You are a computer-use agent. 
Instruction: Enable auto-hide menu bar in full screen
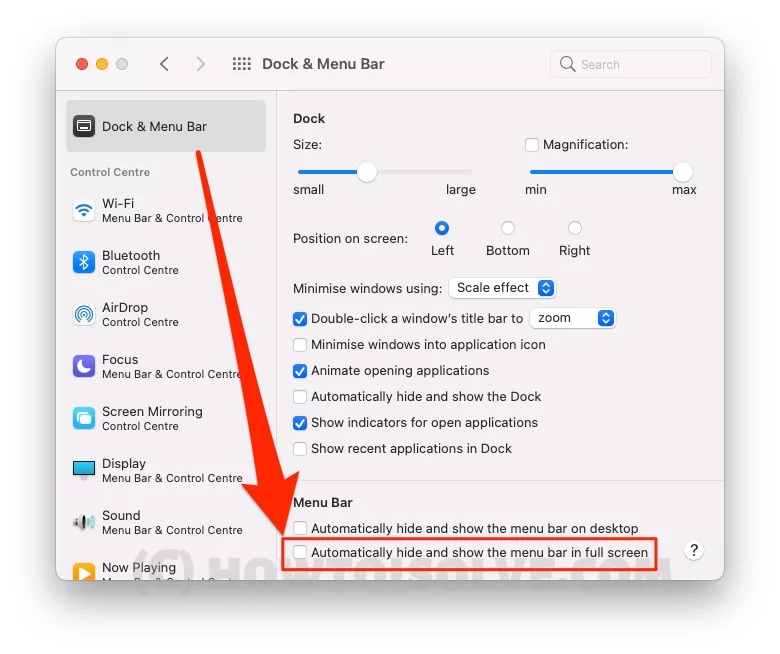click(x=300, y=552)
